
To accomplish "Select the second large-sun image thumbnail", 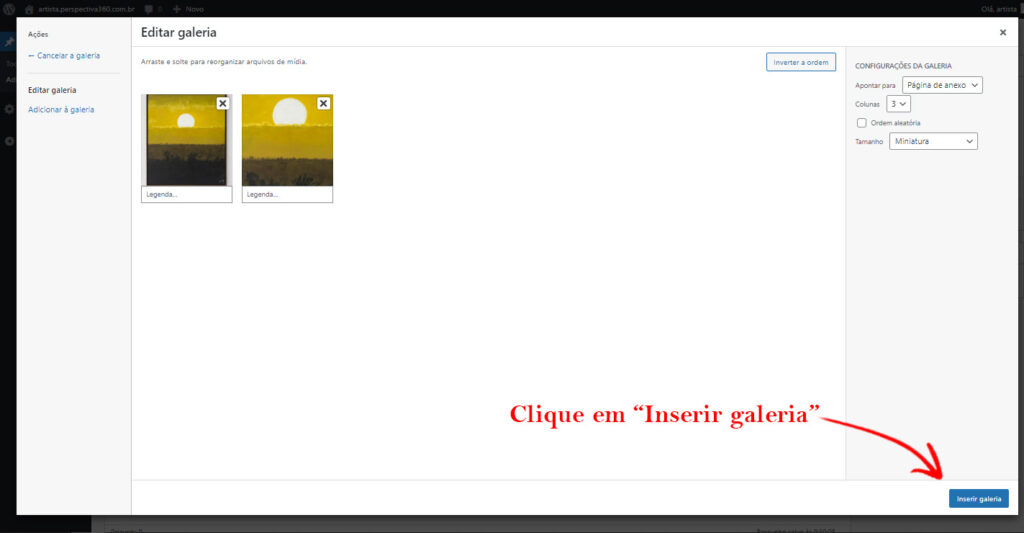I will (x=287, y=140).
